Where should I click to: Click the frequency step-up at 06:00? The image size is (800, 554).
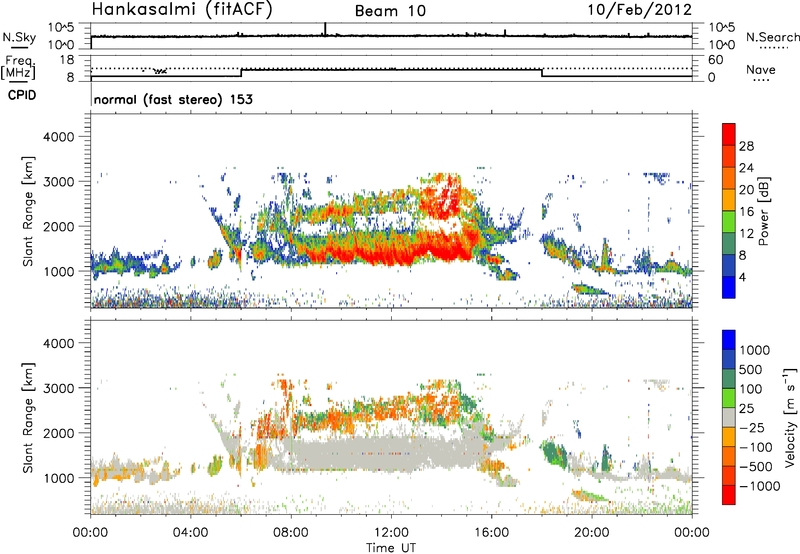pyautogui.click(x=241, y=73)
